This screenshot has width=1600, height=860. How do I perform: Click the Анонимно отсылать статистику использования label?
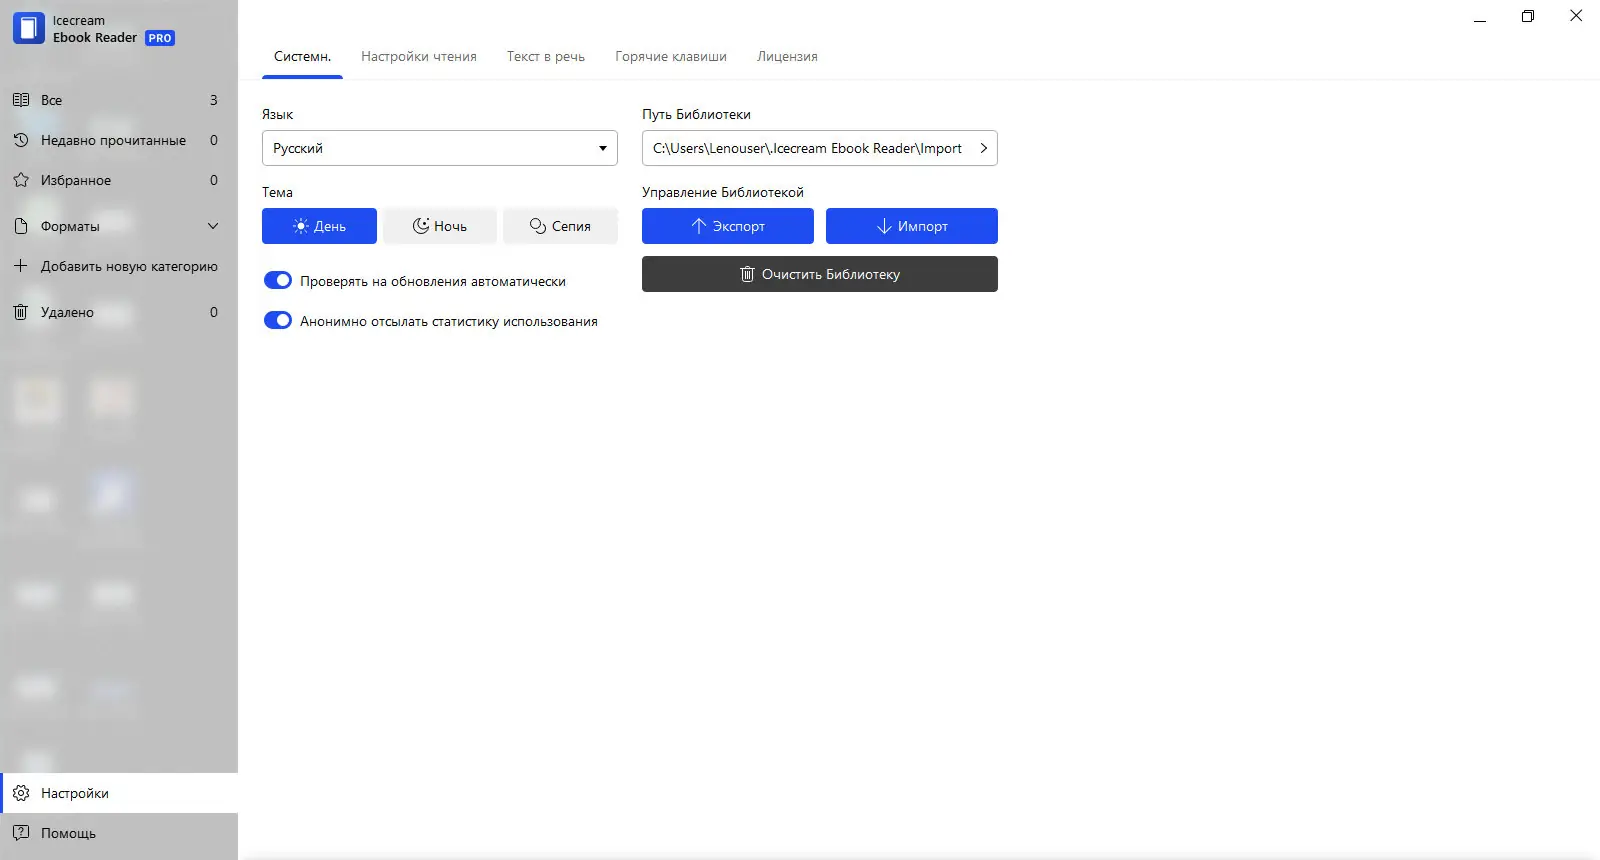[x=449, y=321]
